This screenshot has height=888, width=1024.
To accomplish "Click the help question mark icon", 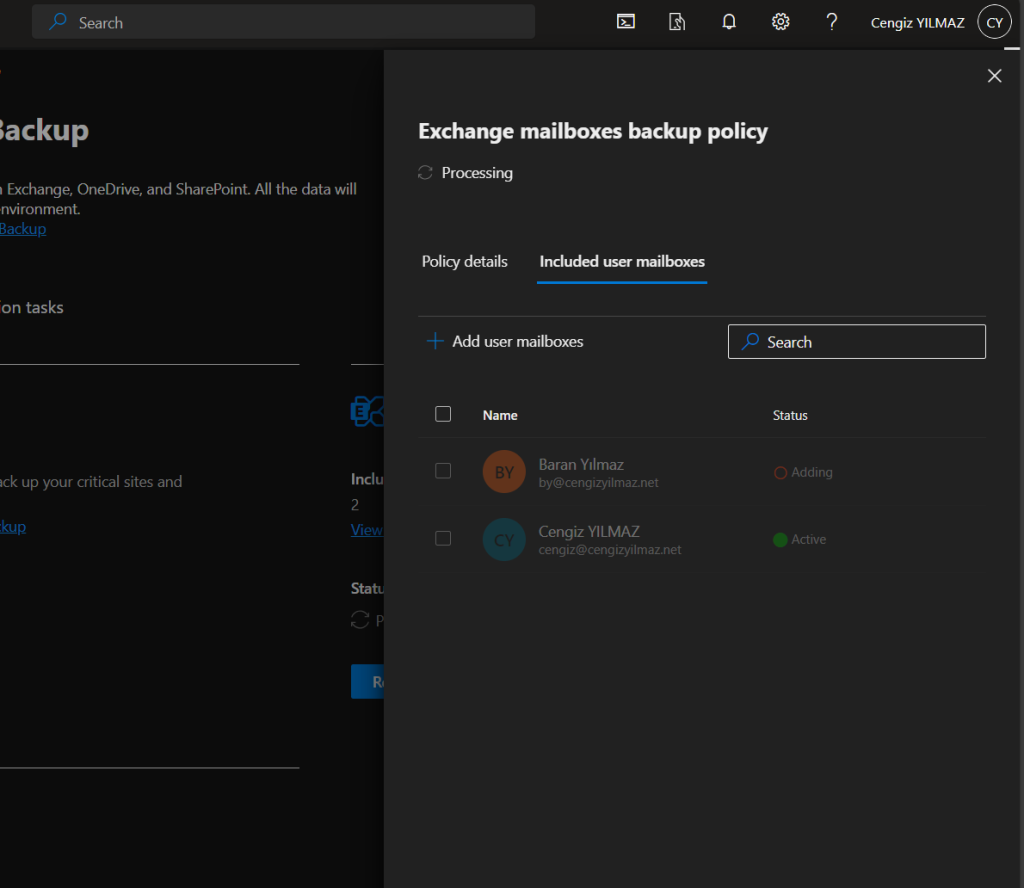I will pyautogui.click(x=831, y=22).
